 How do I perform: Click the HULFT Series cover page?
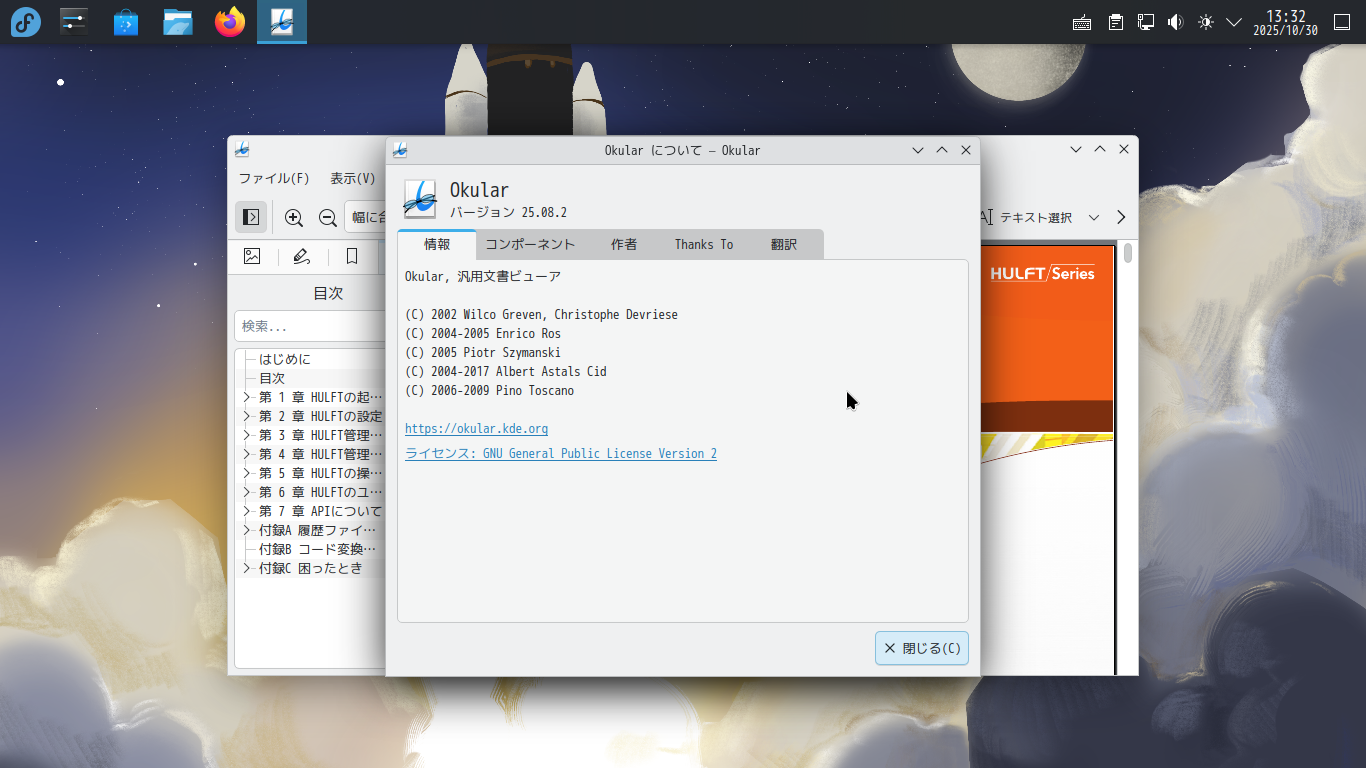point(1047,460)
